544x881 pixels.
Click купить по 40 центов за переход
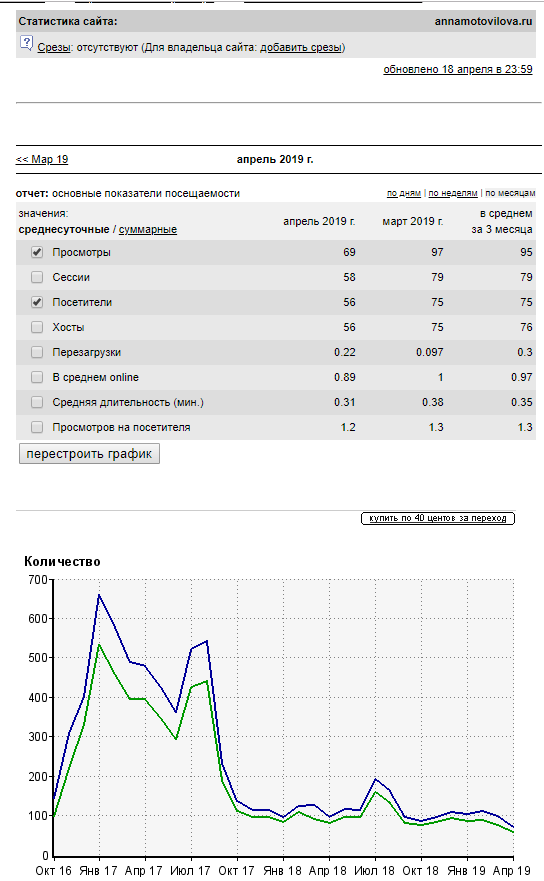pyautogui.click(x=438, y=518)
